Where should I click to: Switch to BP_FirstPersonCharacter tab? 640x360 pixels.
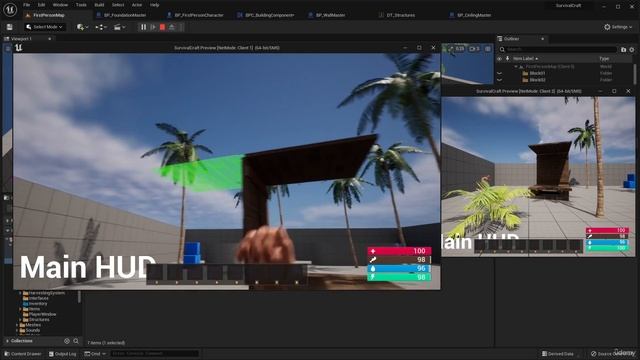[x=198, y=15]
